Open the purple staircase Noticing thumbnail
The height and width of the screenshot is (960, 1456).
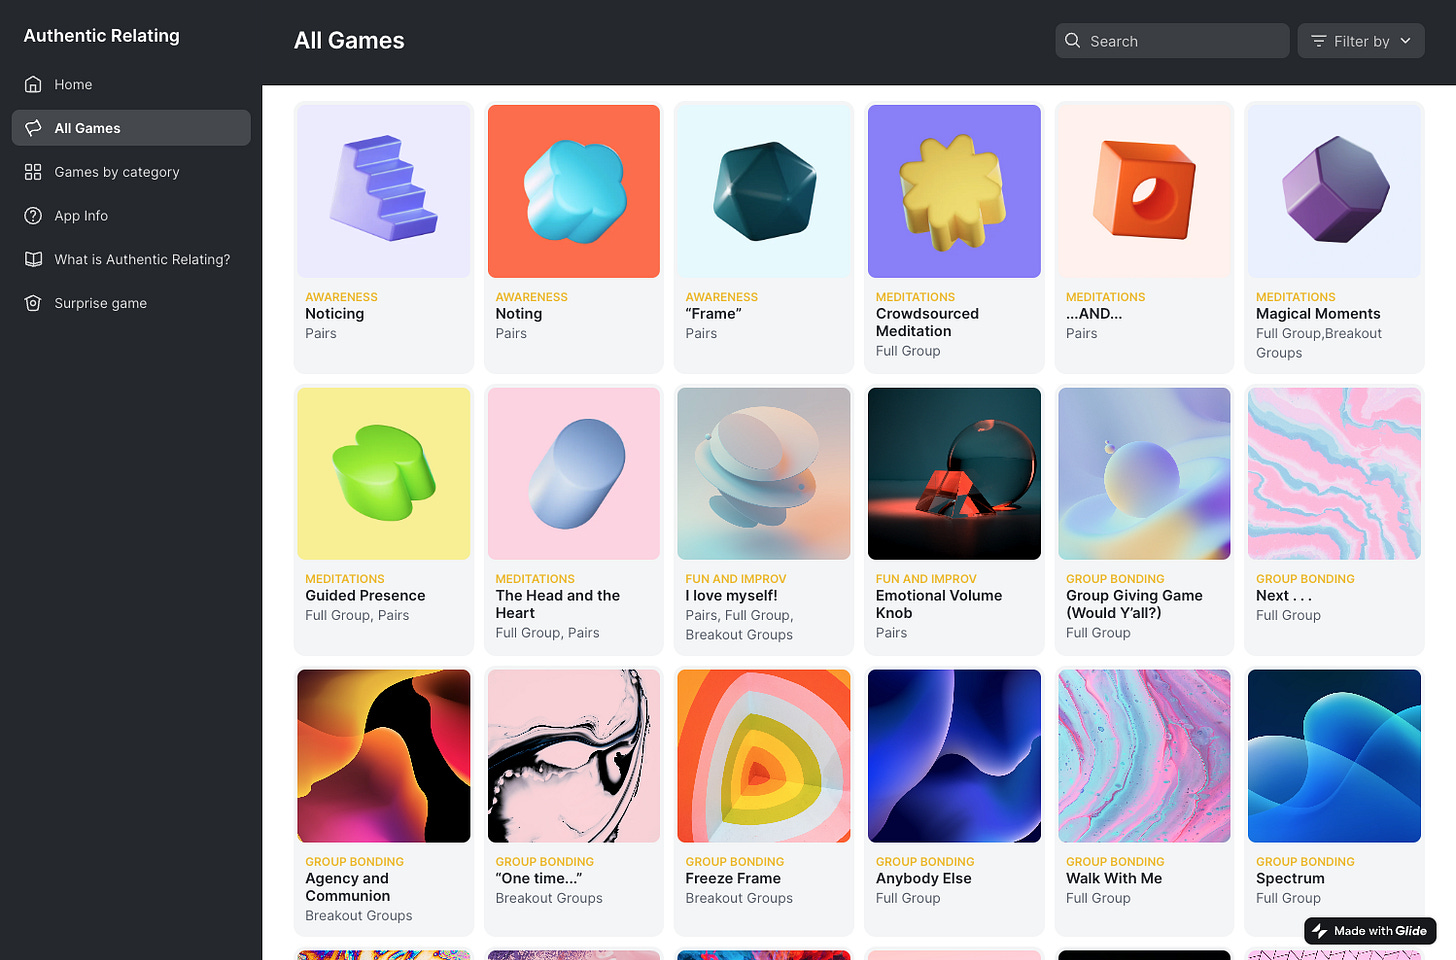click(384, 191)
